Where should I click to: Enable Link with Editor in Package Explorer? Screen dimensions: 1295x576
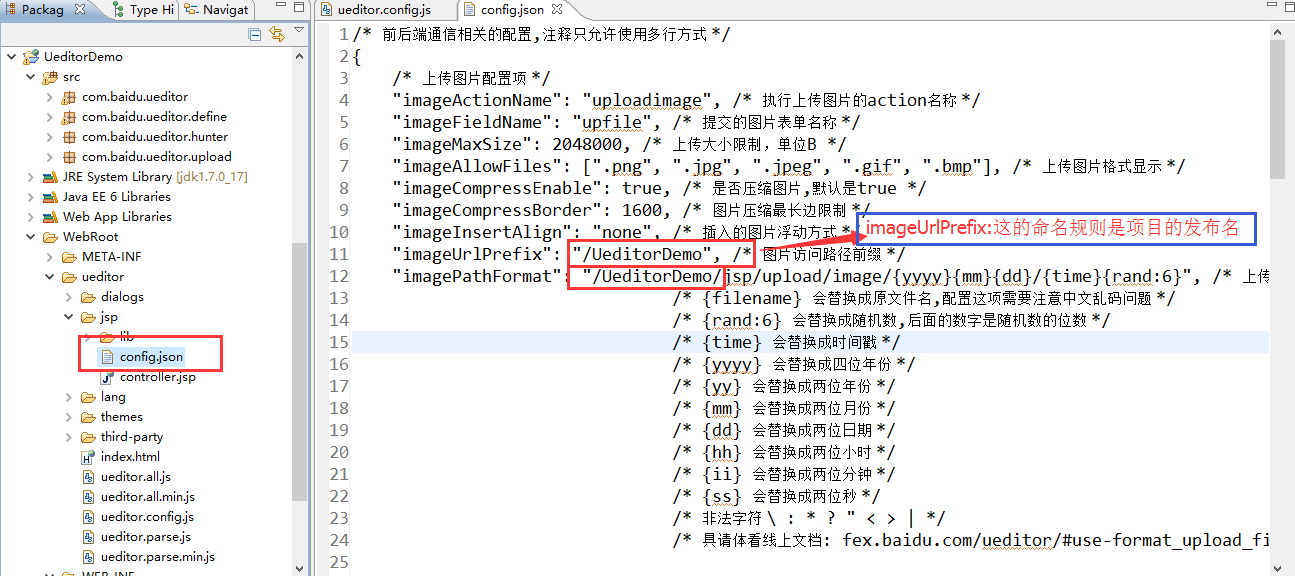(x=278, y=33)
